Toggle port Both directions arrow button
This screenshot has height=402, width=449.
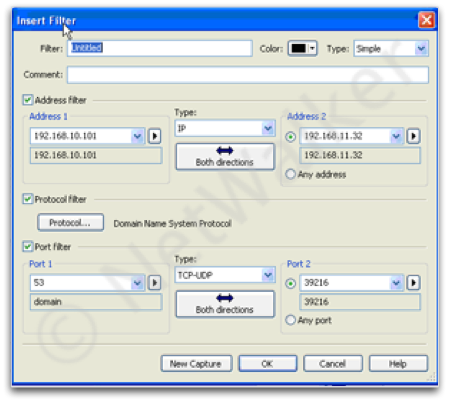(x=225, y=304)
